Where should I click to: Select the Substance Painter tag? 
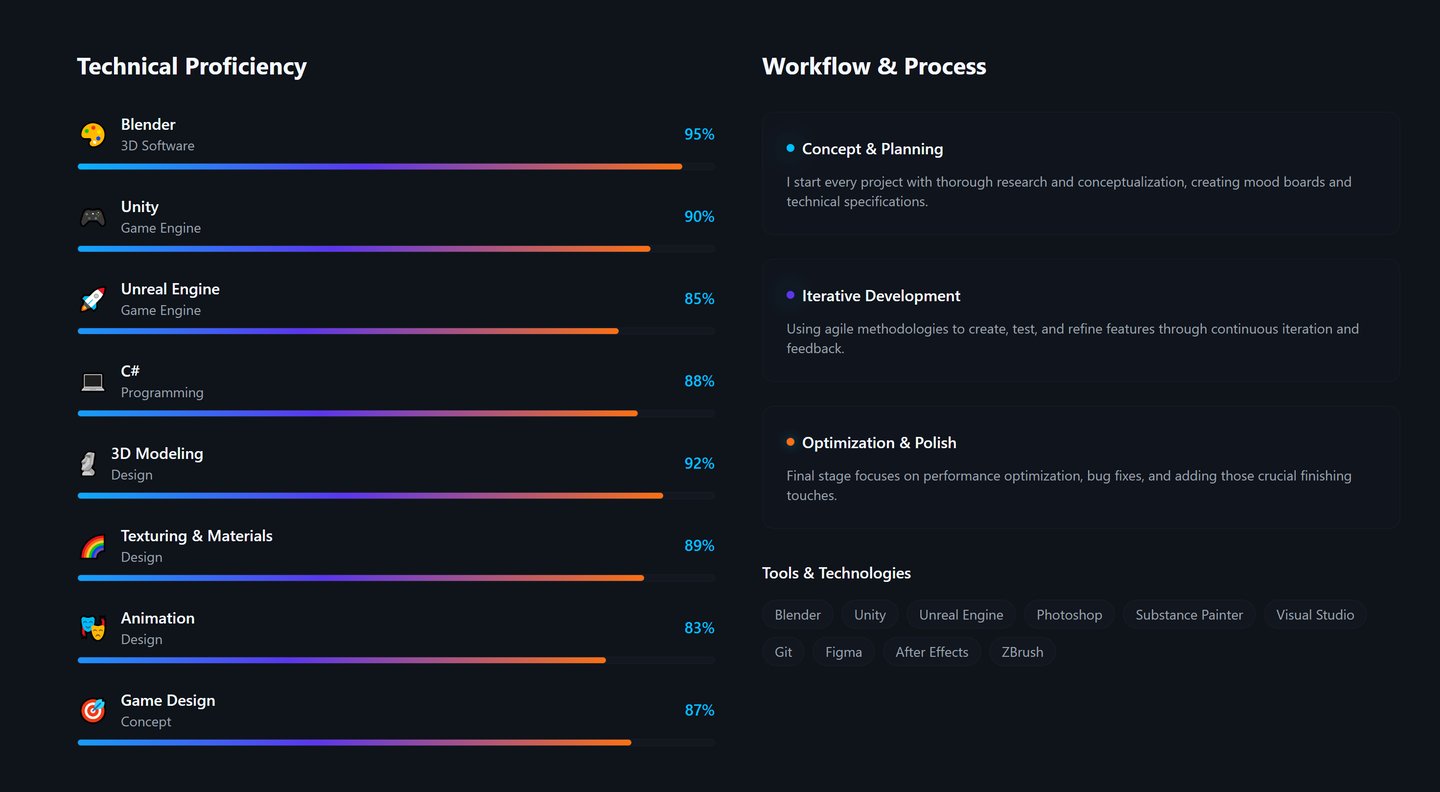point(1189,615)
